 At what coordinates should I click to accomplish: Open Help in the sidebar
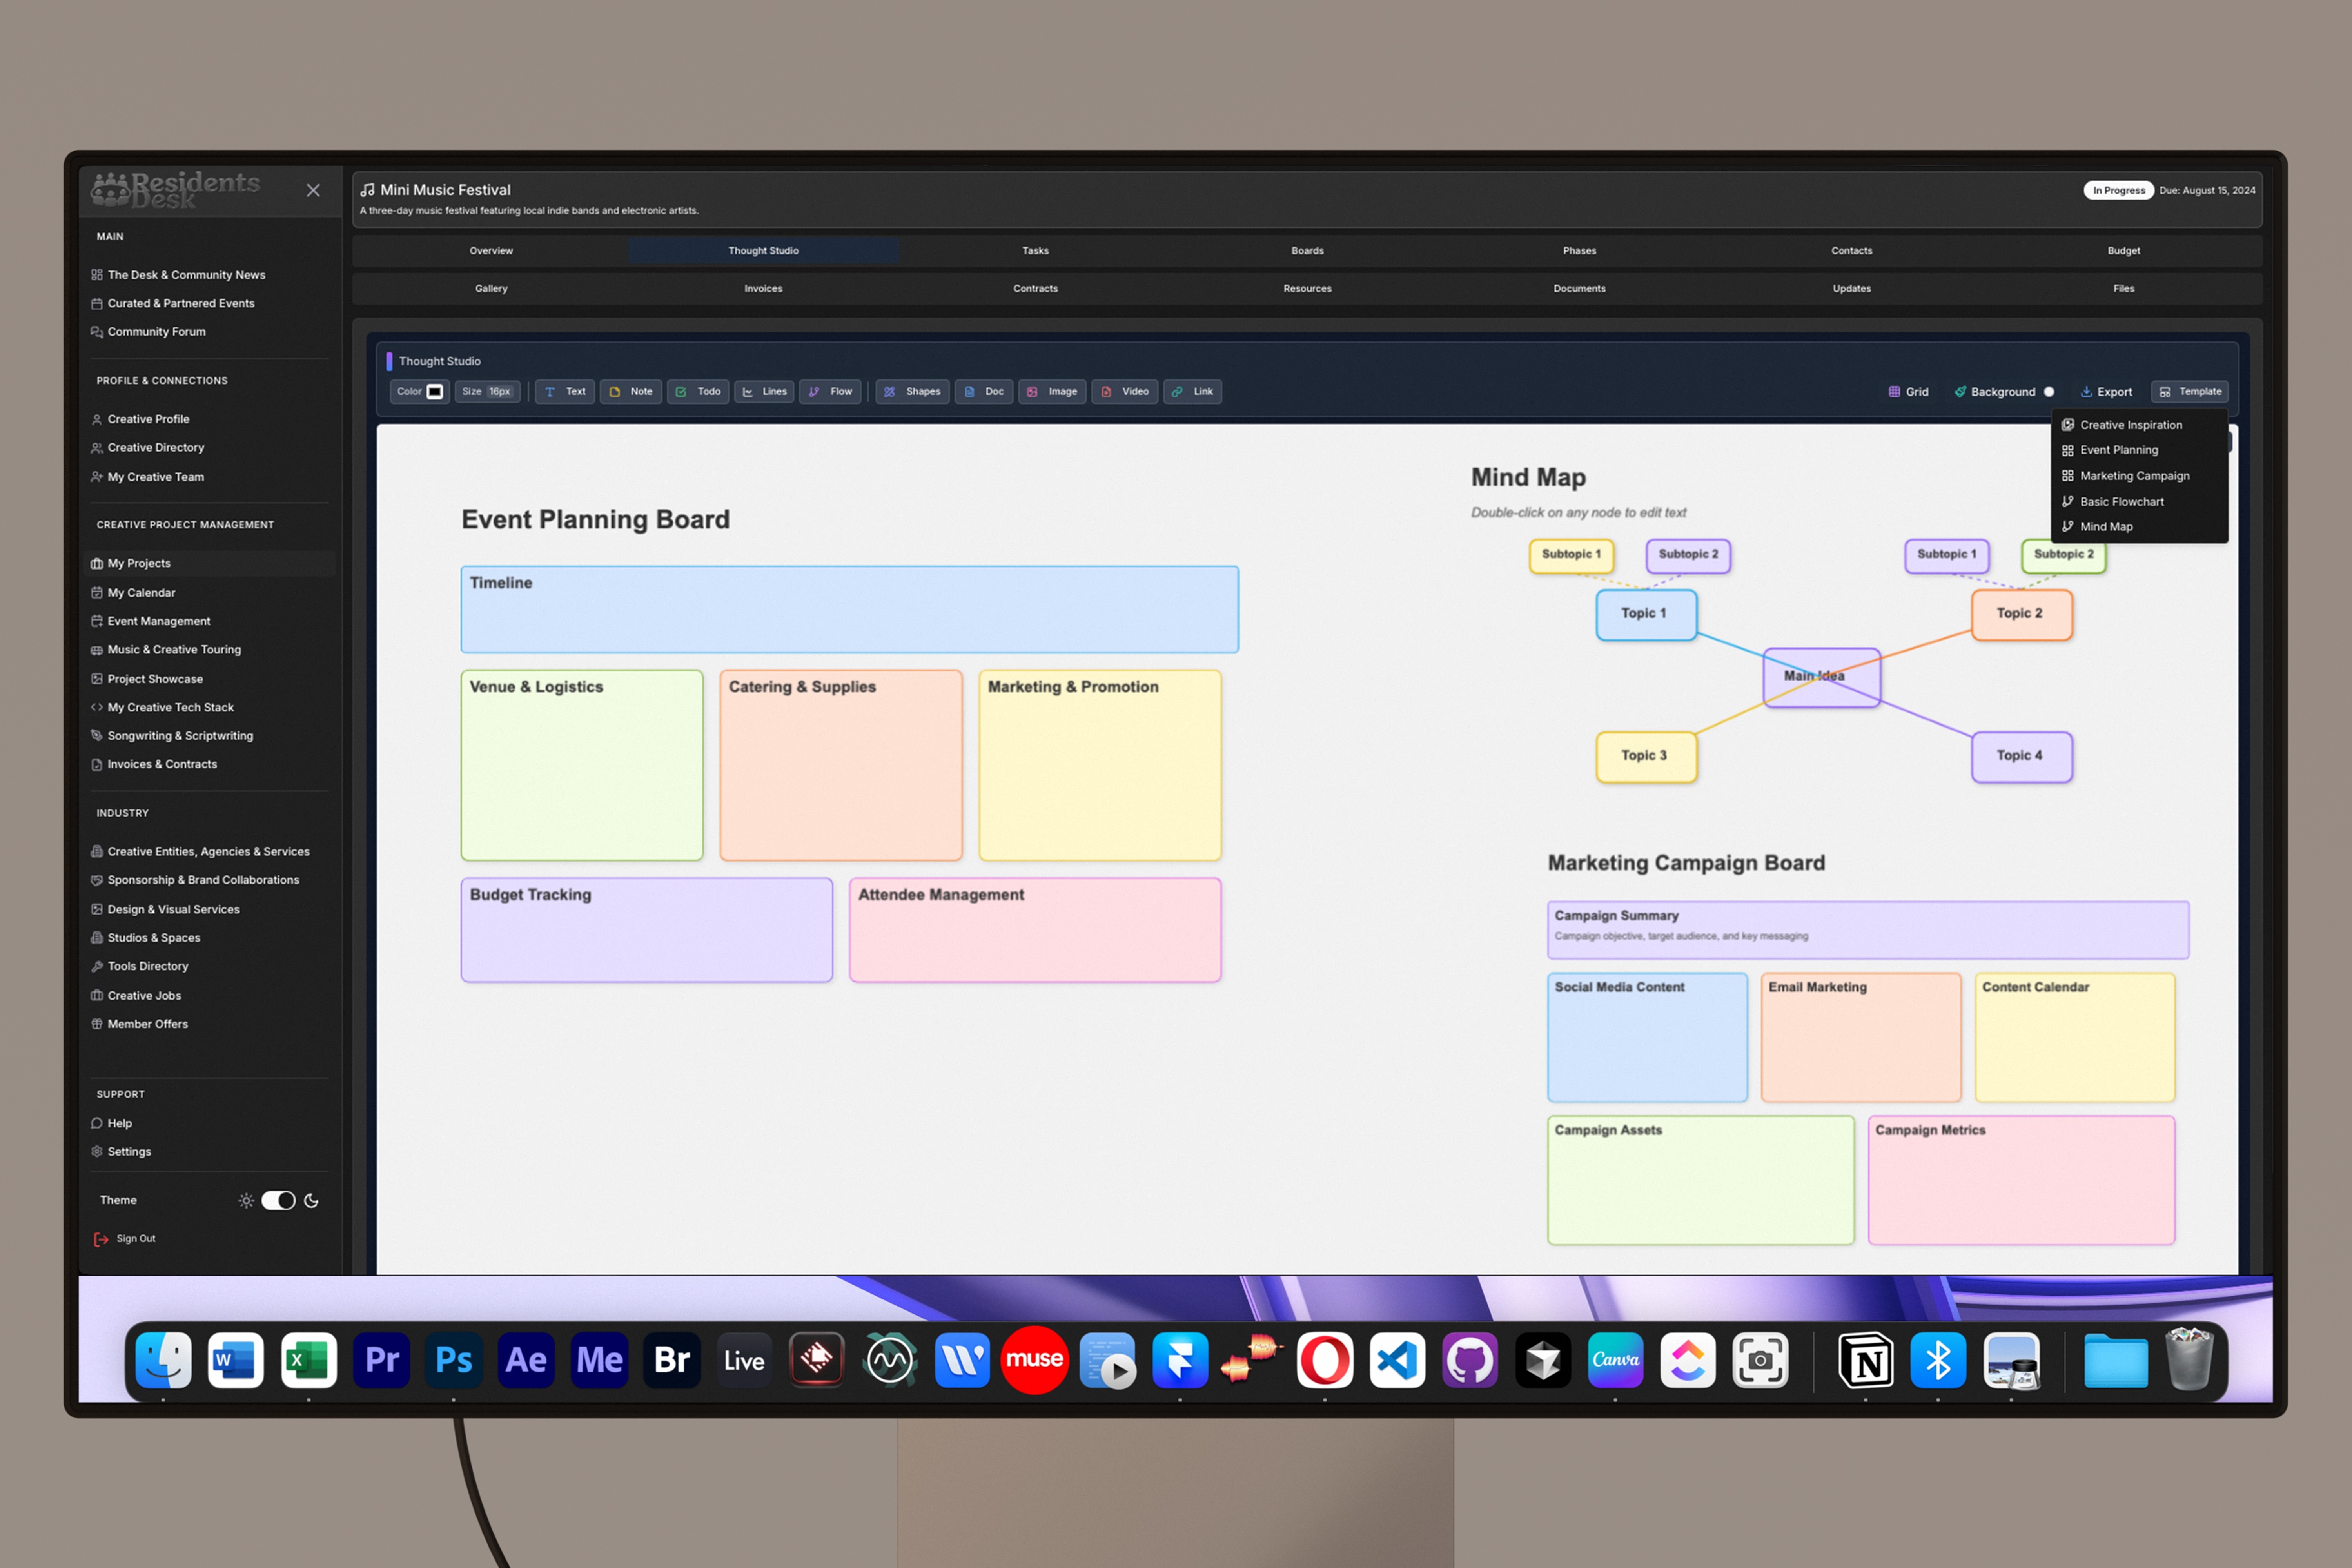pos(111,1124)
